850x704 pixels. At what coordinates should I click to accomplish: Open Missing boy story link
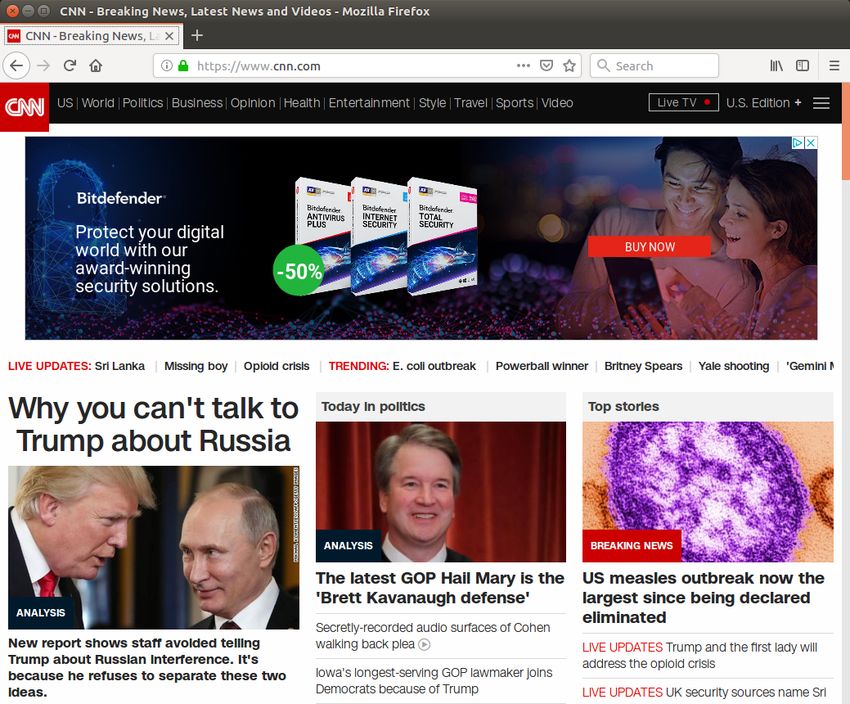coord(196,366)
